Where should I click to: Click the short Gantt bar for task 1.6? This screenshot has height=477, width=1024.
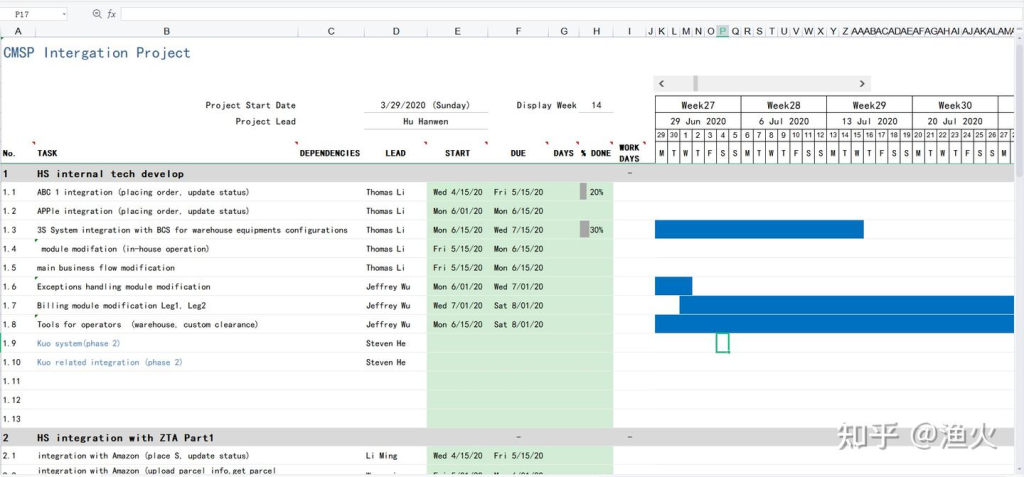coord(673,286)
